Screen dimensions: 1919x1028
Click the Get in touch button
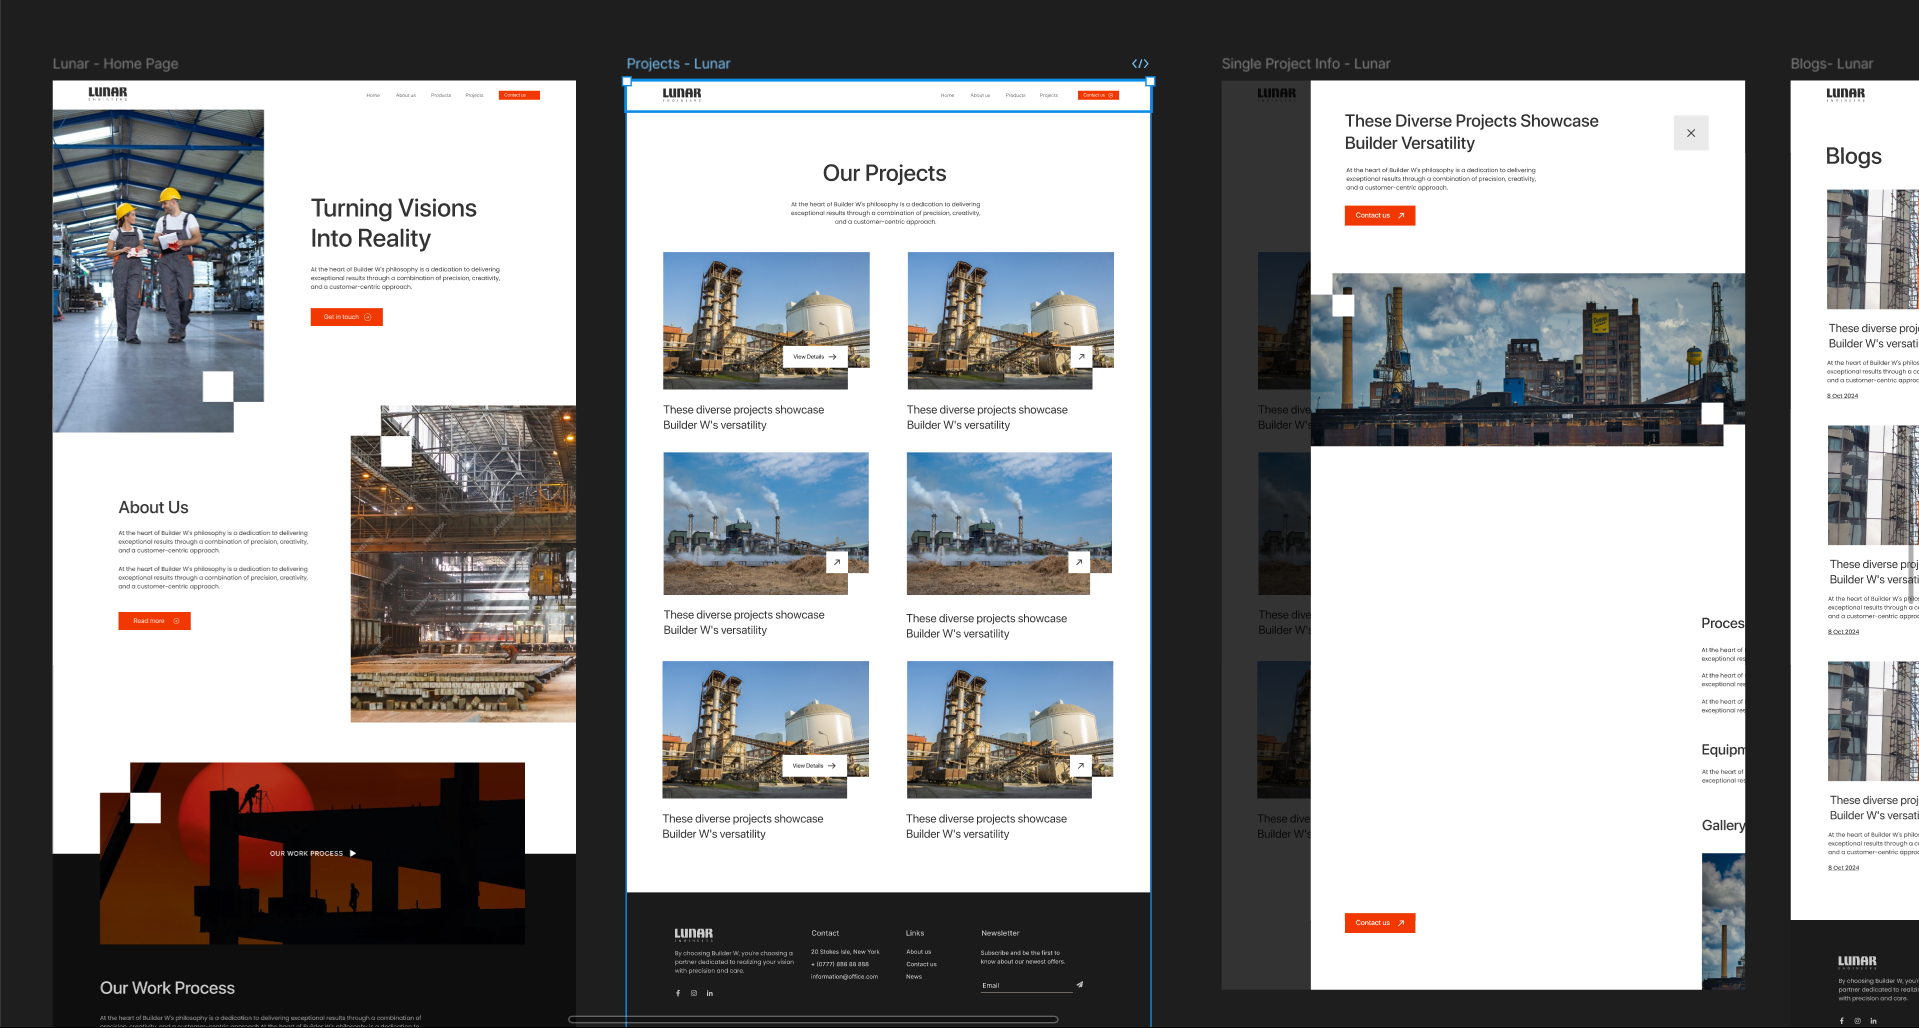[346, 317]
